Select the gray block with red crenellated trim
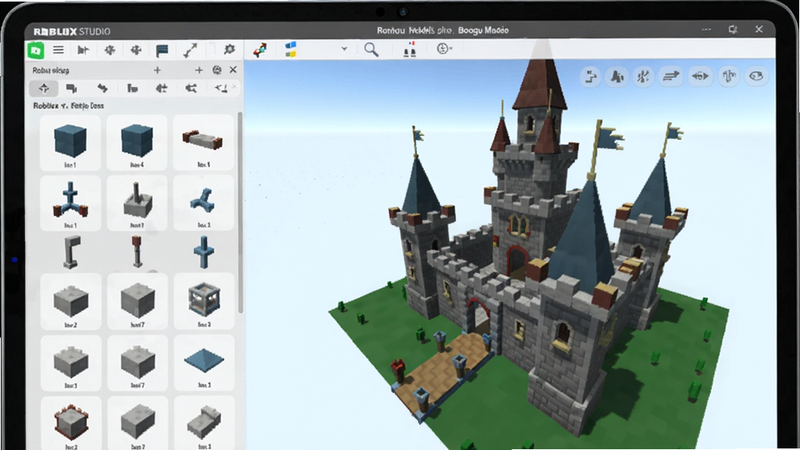The image size is (800, 450). click(71, 423)
